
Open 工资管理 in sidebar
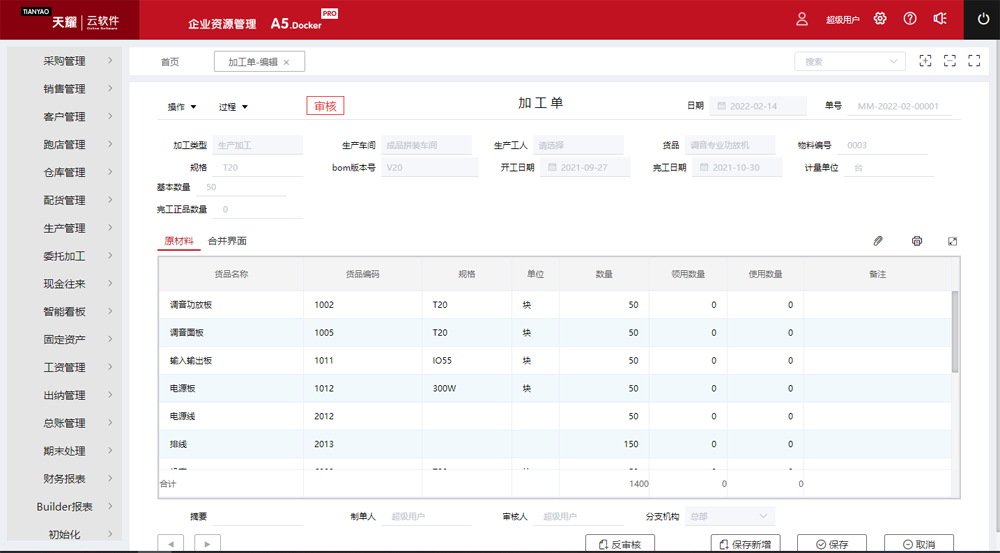[64, 367]
